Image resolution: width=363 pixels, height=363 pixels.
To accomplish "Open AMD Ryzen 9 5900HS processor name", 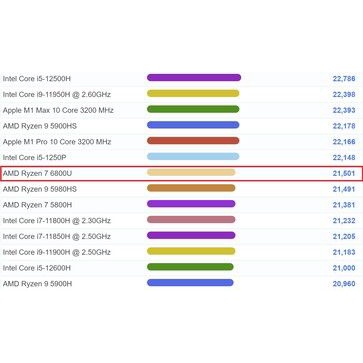I will tap(40, 126).
